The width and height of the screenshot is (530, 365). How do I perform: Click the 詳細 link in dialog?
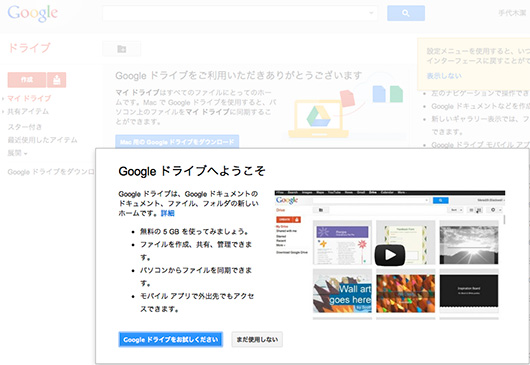[x=167, y=213]
